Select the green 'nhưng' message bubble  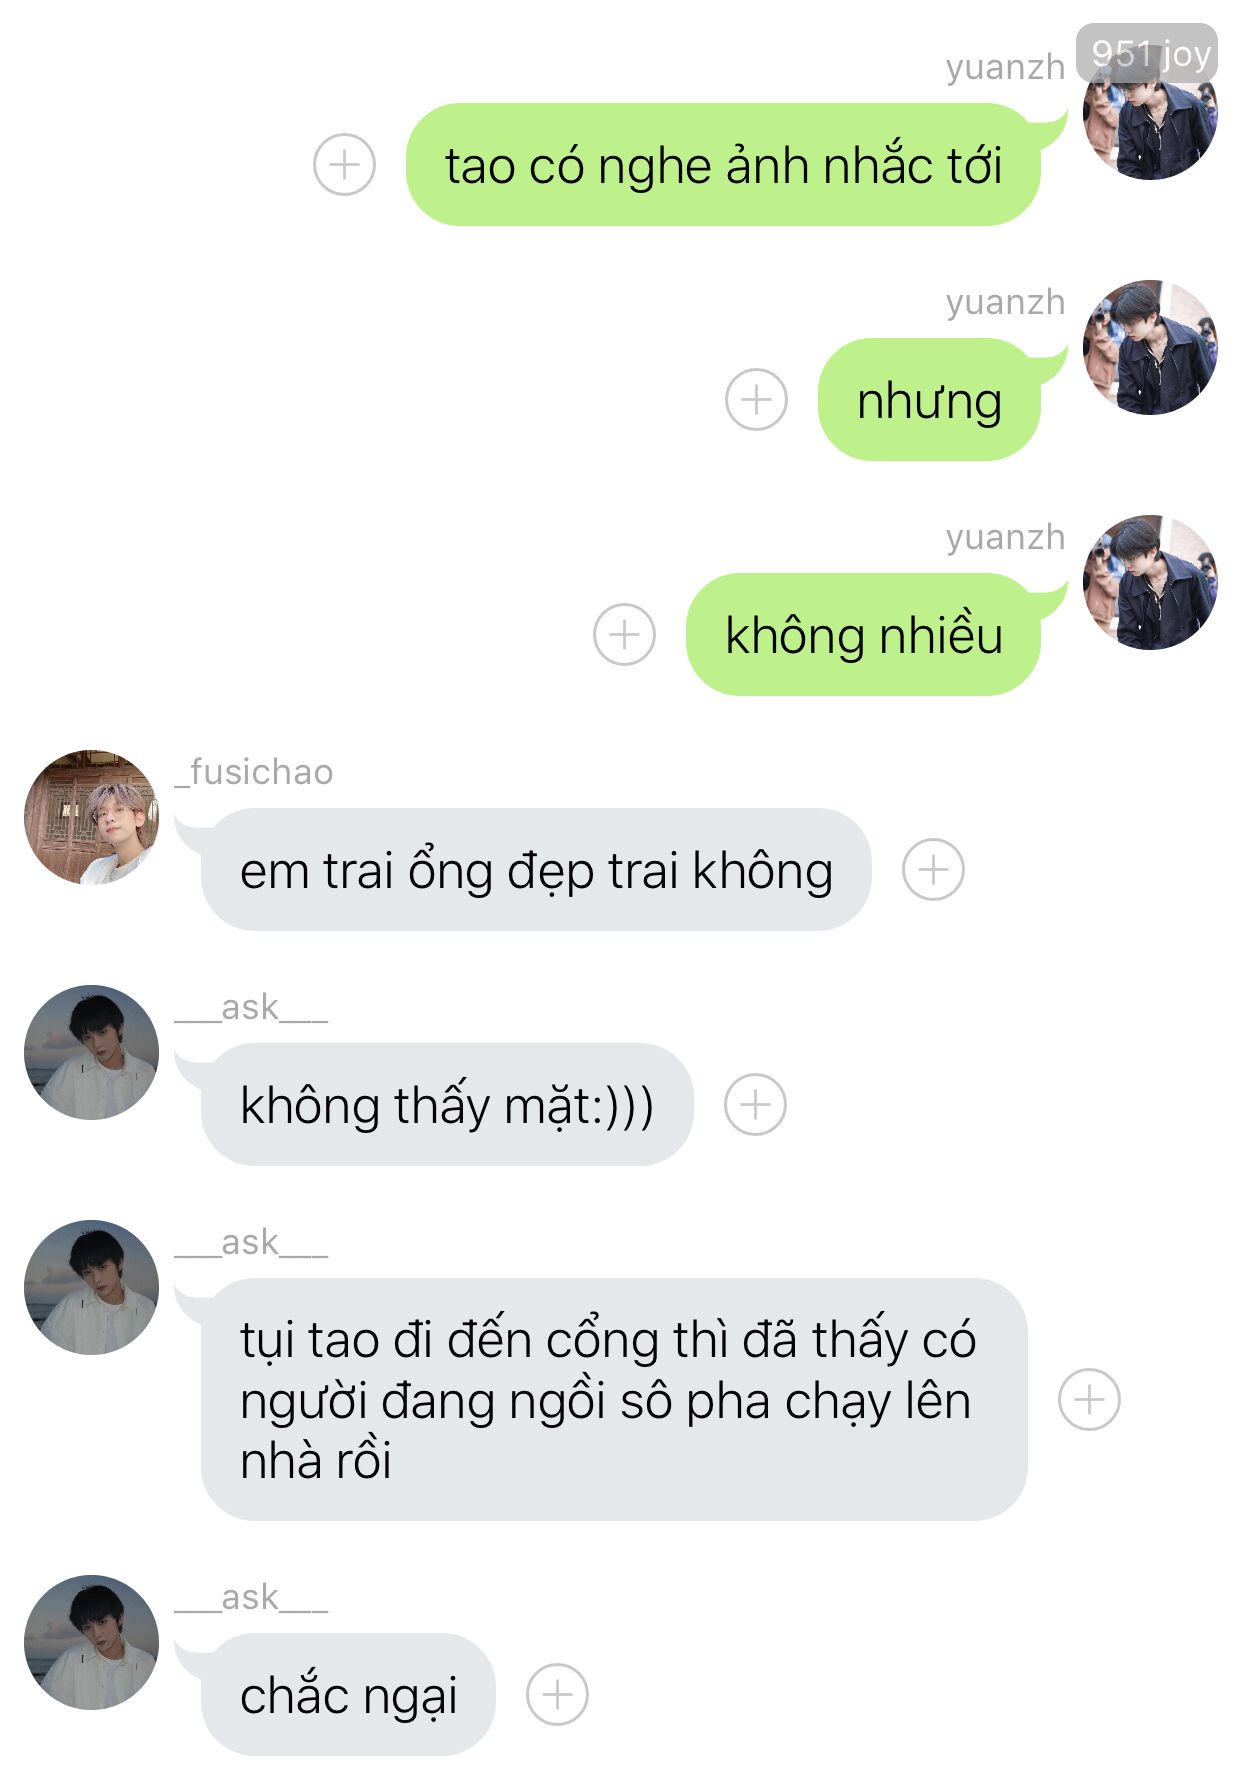pos(929,399)
